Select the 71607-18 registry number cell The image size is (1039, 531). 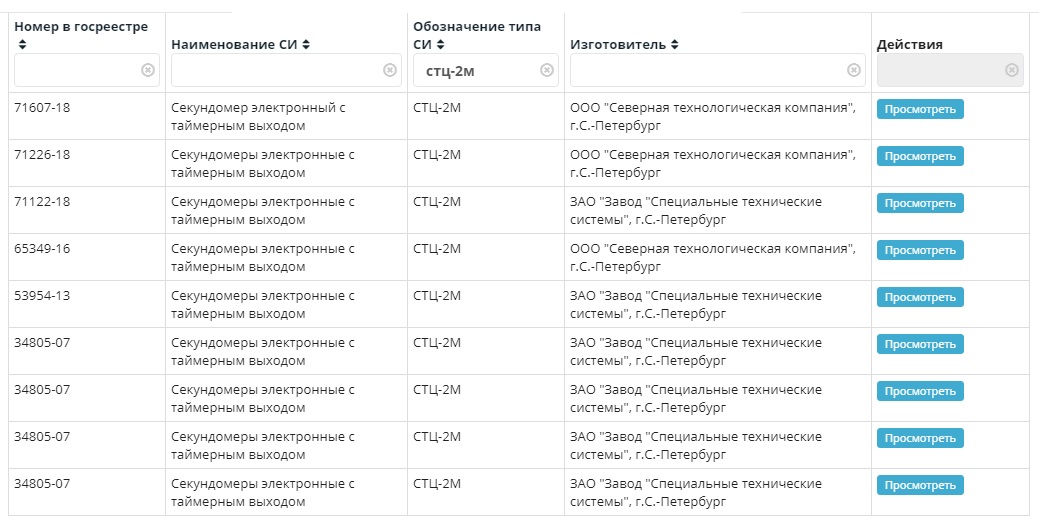42,108
